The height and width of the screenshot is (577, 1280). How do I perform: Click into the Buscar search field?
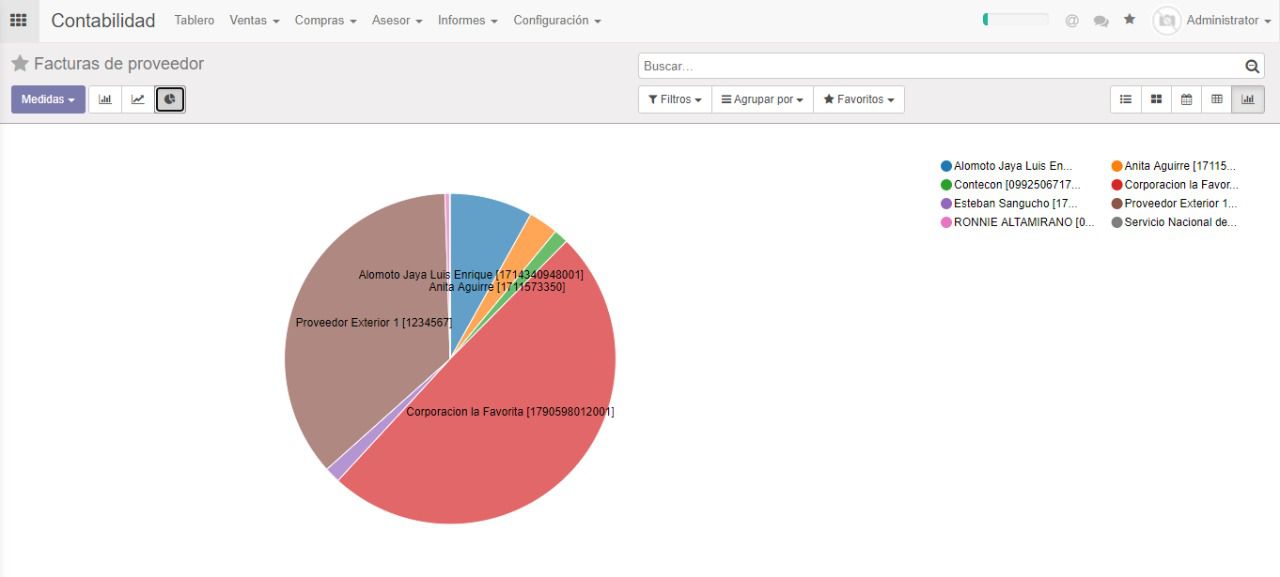point(940,66)
